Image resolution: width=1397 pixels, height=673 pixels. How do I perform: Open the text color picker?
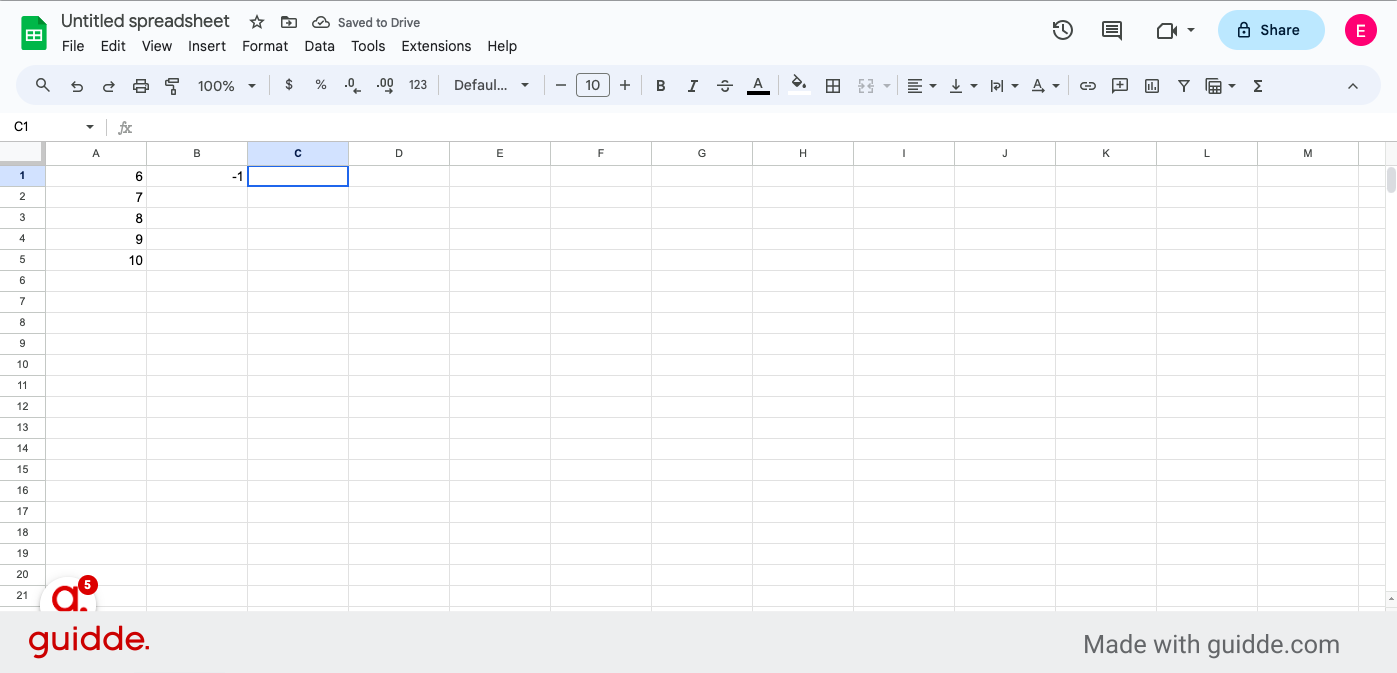pyautogui.click(x=758, y=85)
